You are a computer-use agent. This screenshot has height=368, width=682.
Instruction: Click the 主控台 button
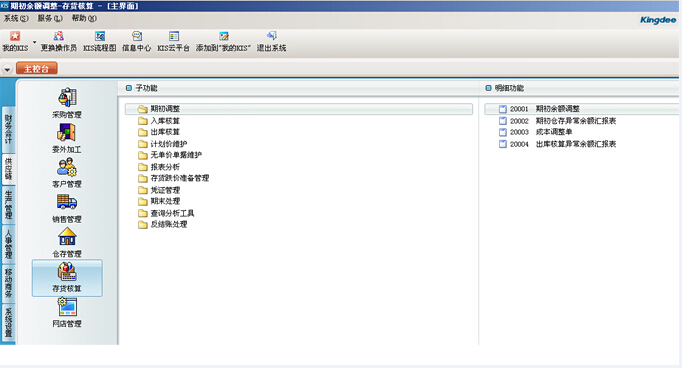[x=37, y=69]
